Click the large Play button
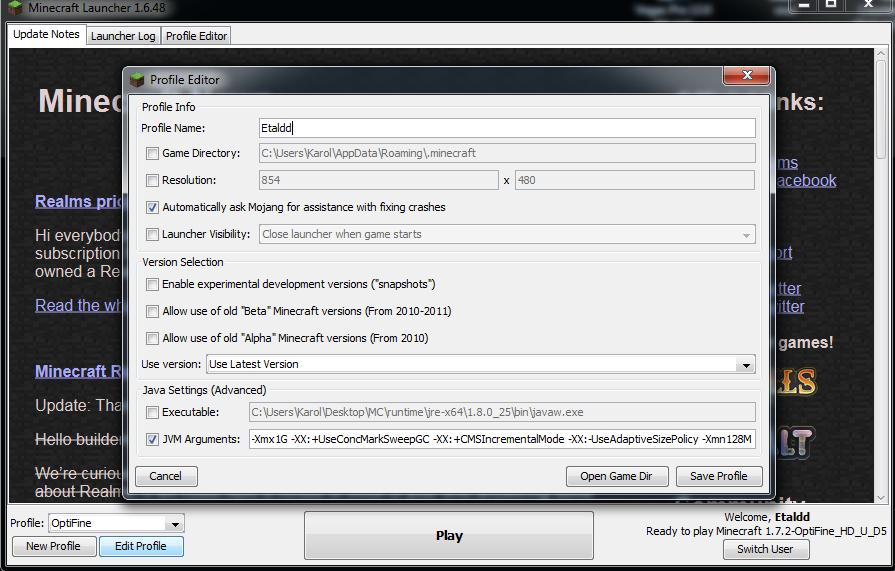 point(449,536)
